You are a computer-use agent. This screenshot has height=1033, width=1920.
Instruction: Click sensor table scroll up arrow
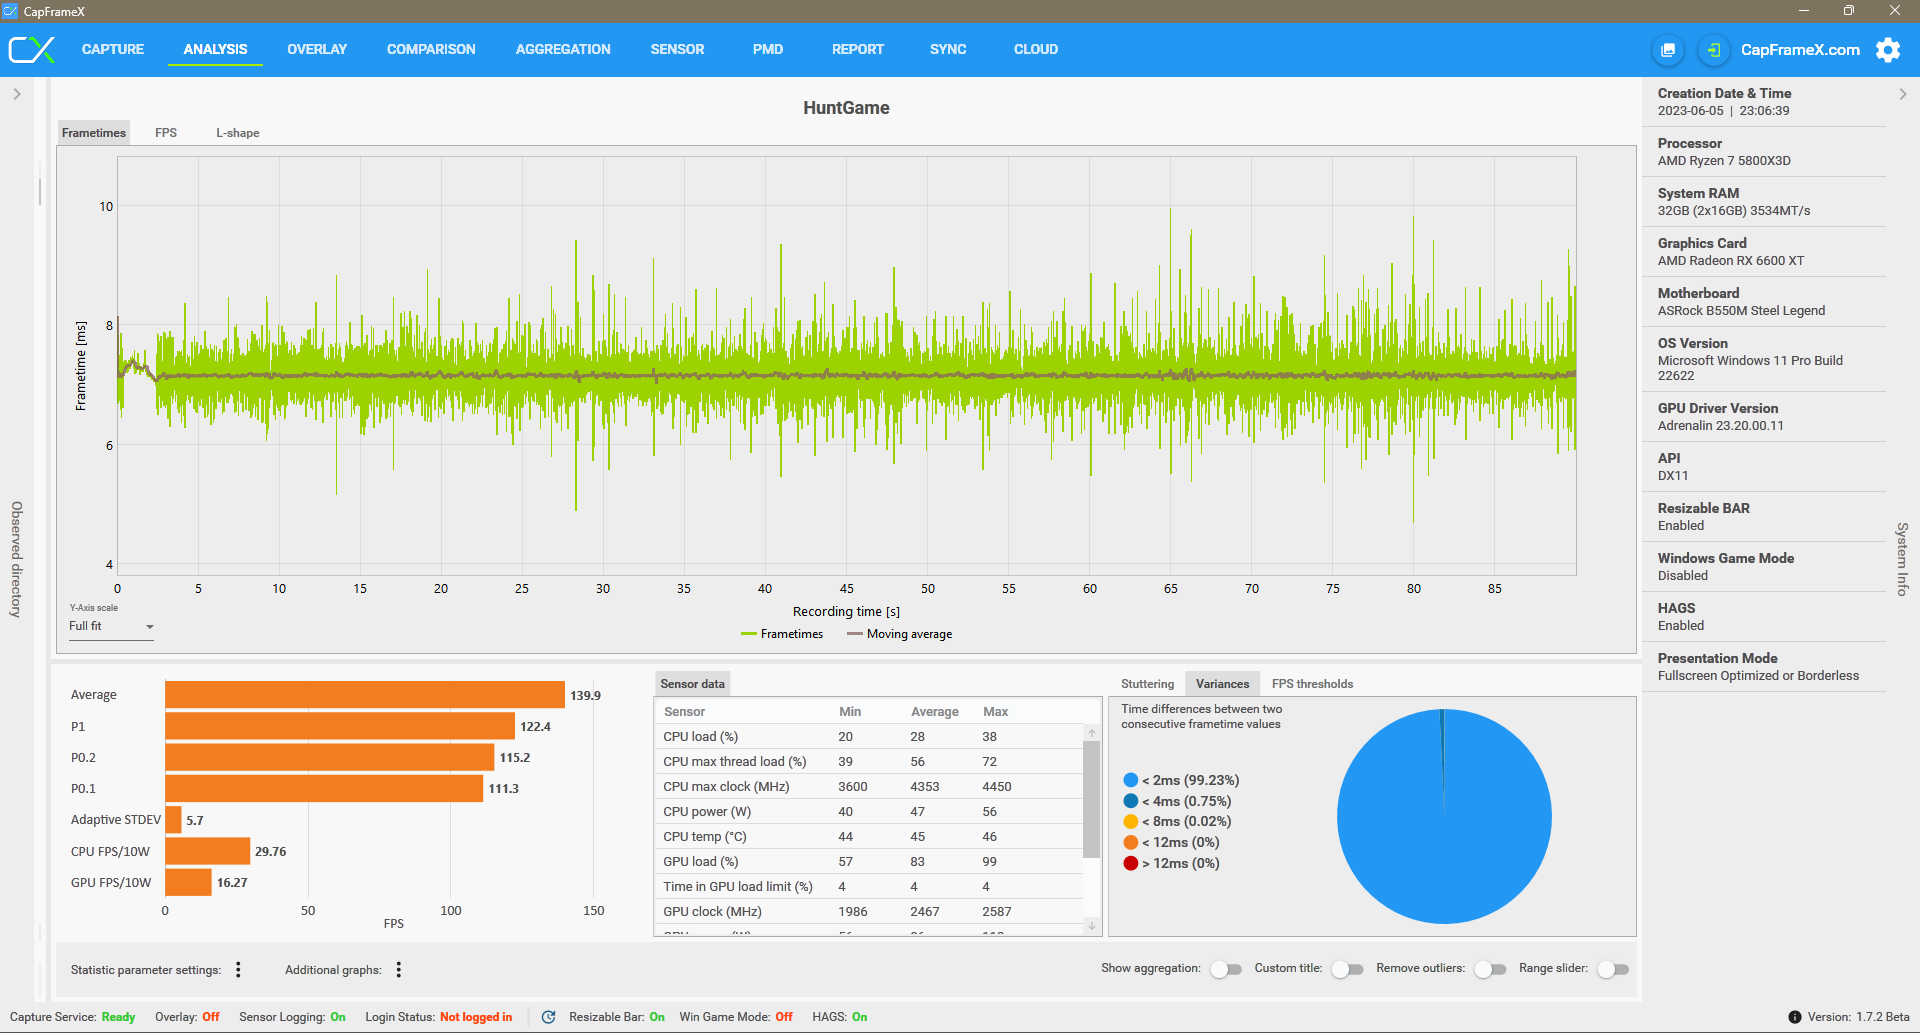[x=1092, y=733]
